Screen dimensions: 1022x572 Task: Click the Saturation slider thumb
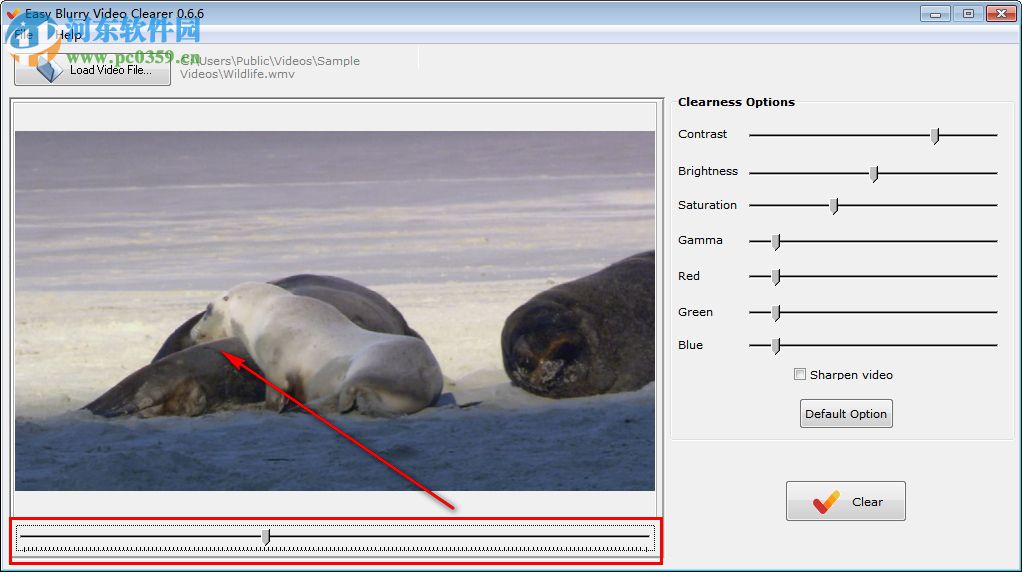click(x=834, y=206)
